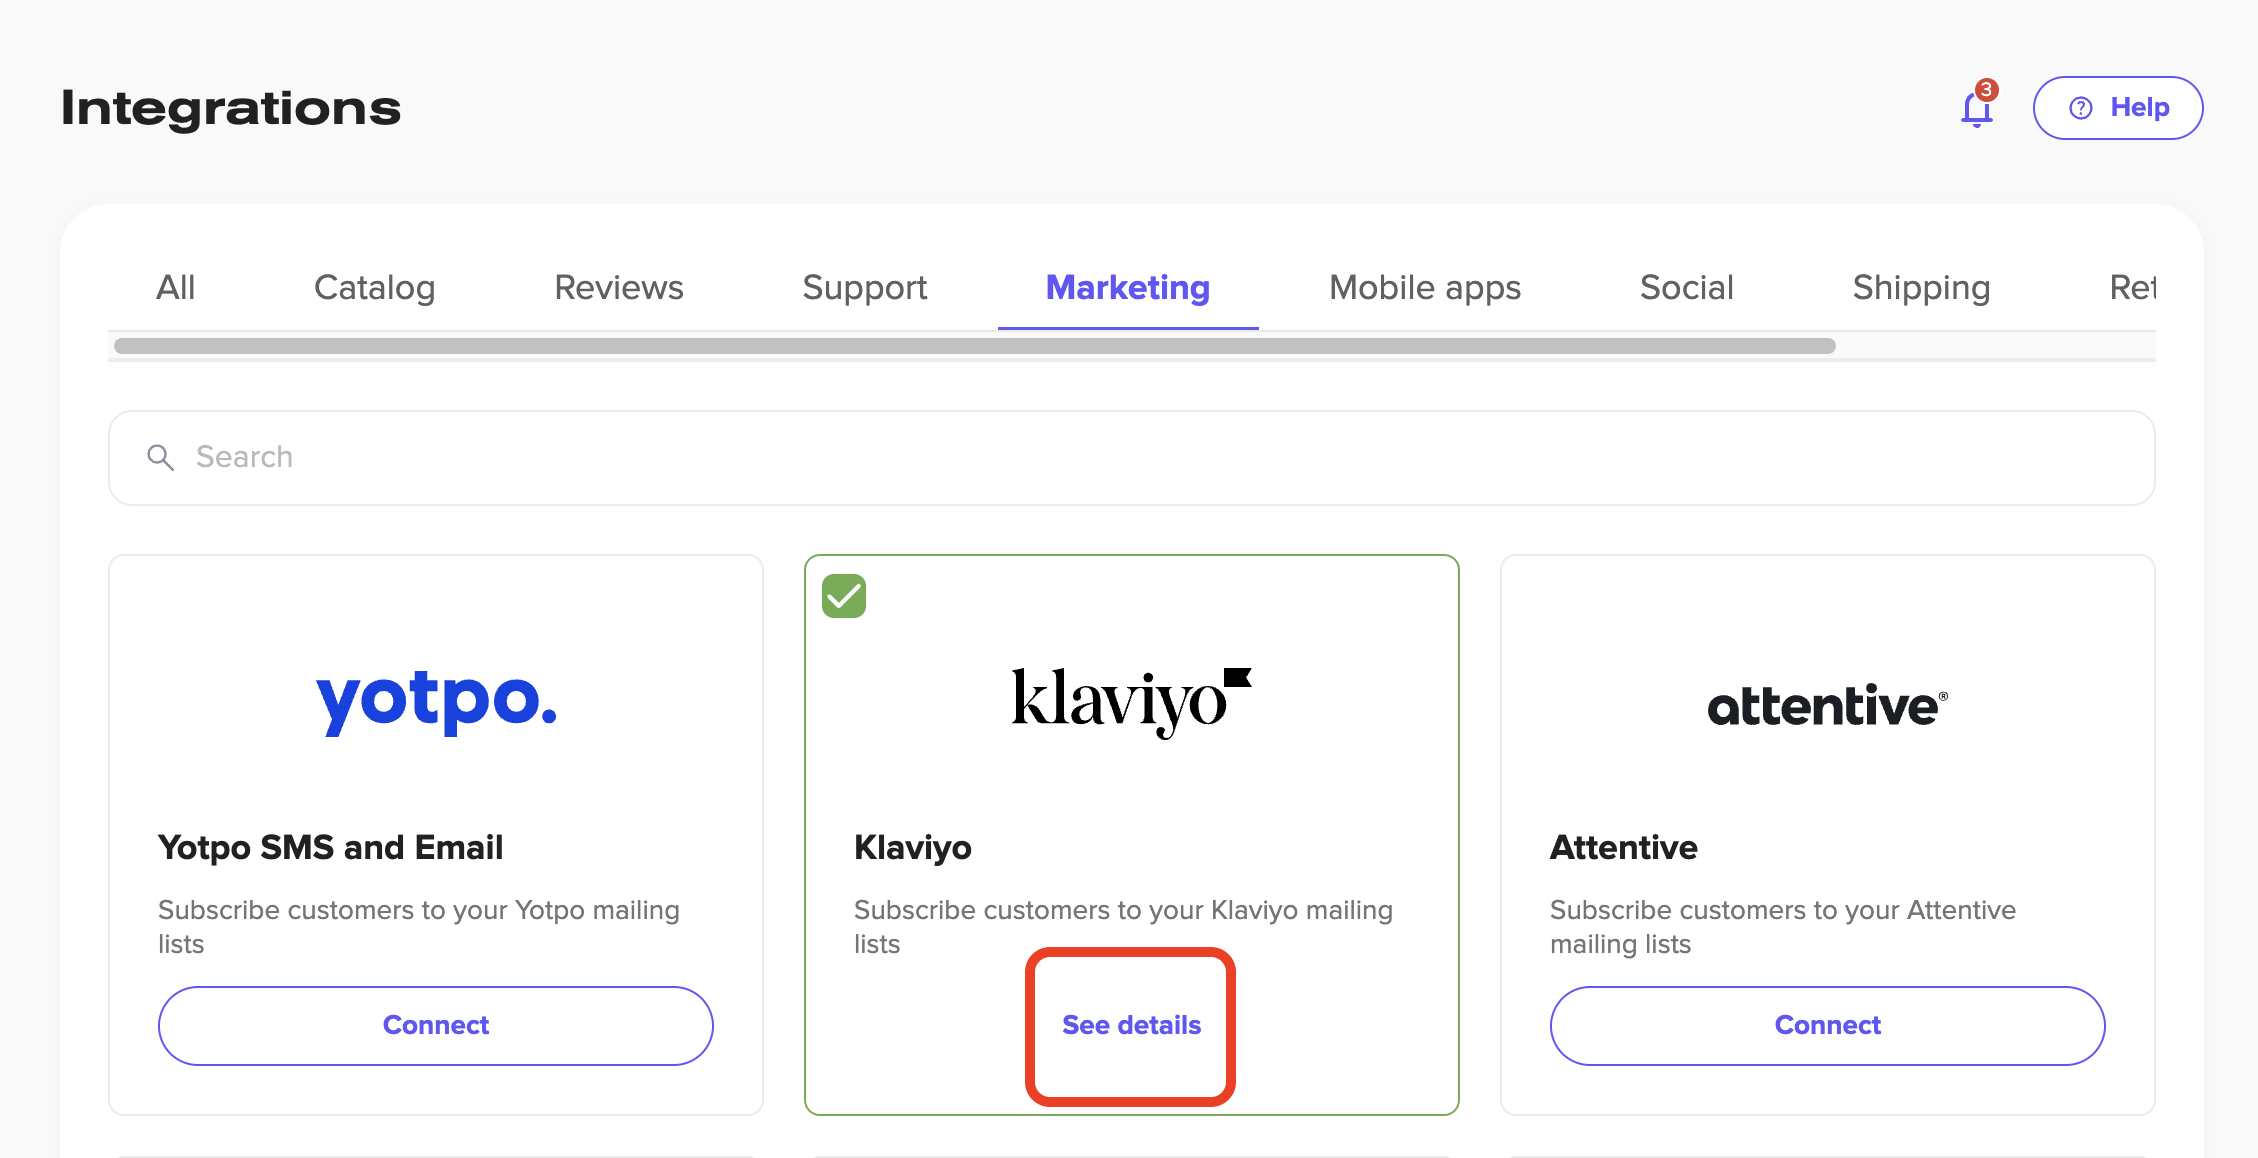The width and height of the screenshot is (2258, 1158).
Task: See details for Klaviyo integration
Action: [x=1131, y=1026]
